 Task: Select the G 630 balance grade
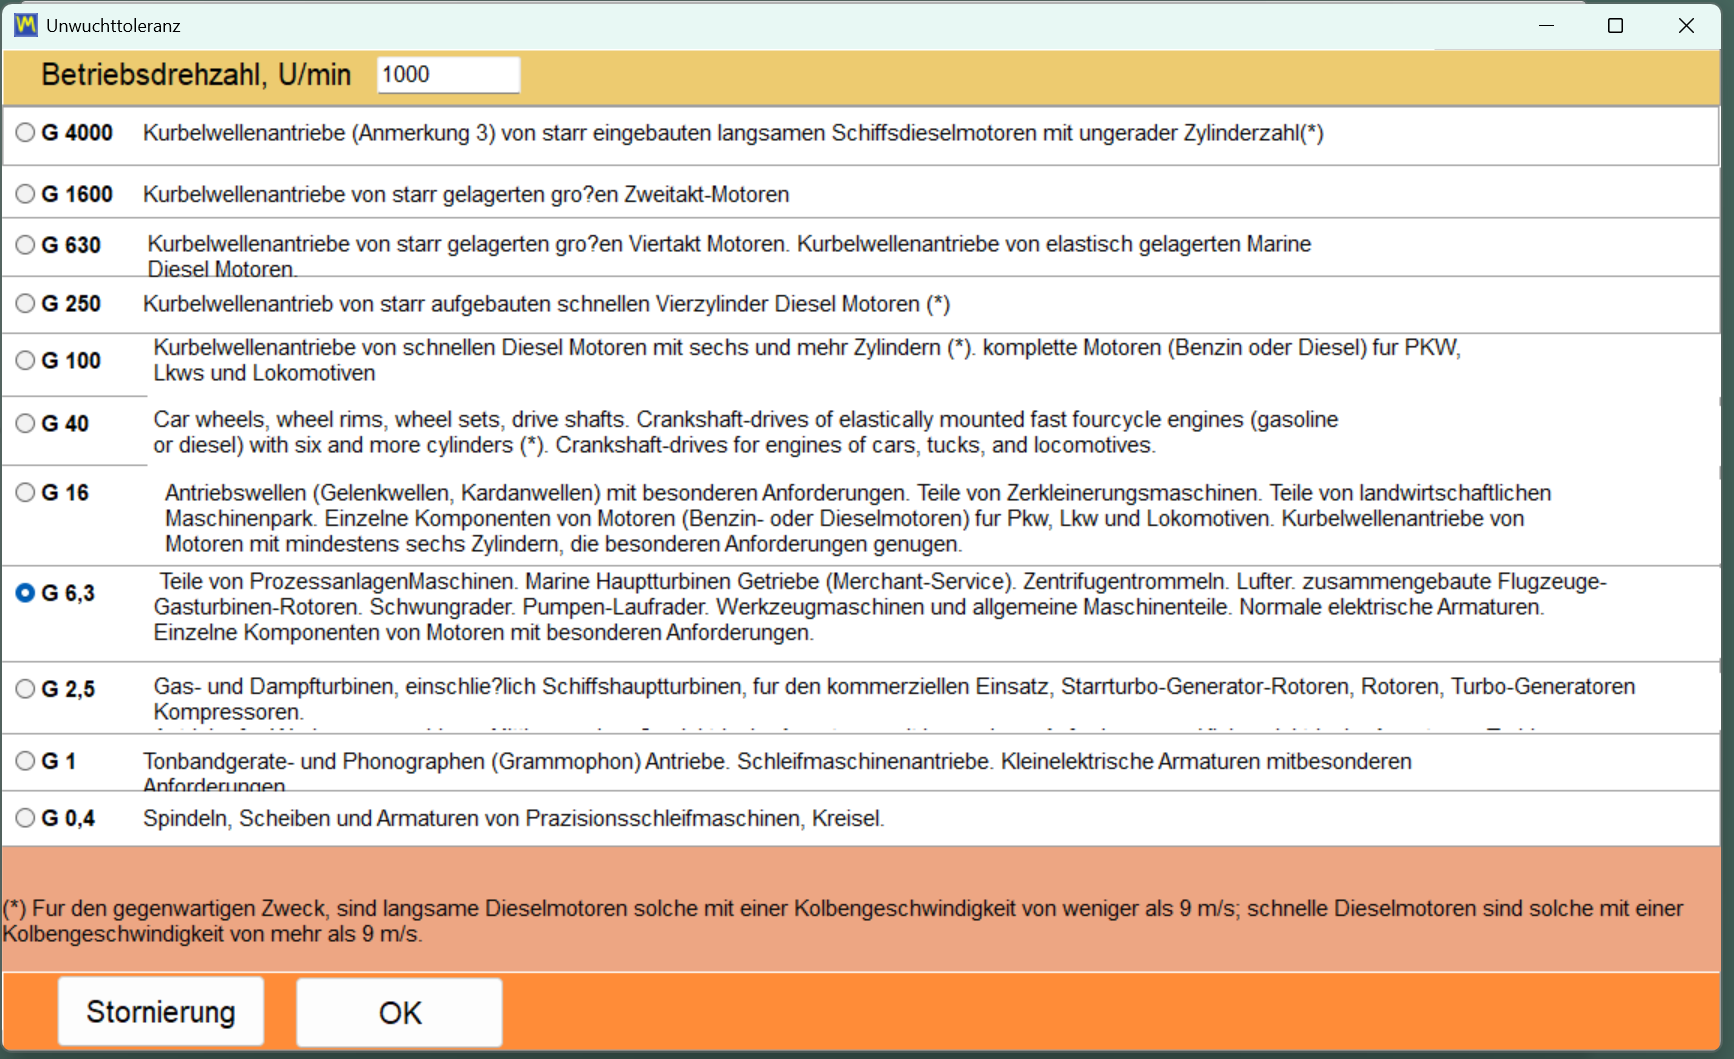click(25, 245)
